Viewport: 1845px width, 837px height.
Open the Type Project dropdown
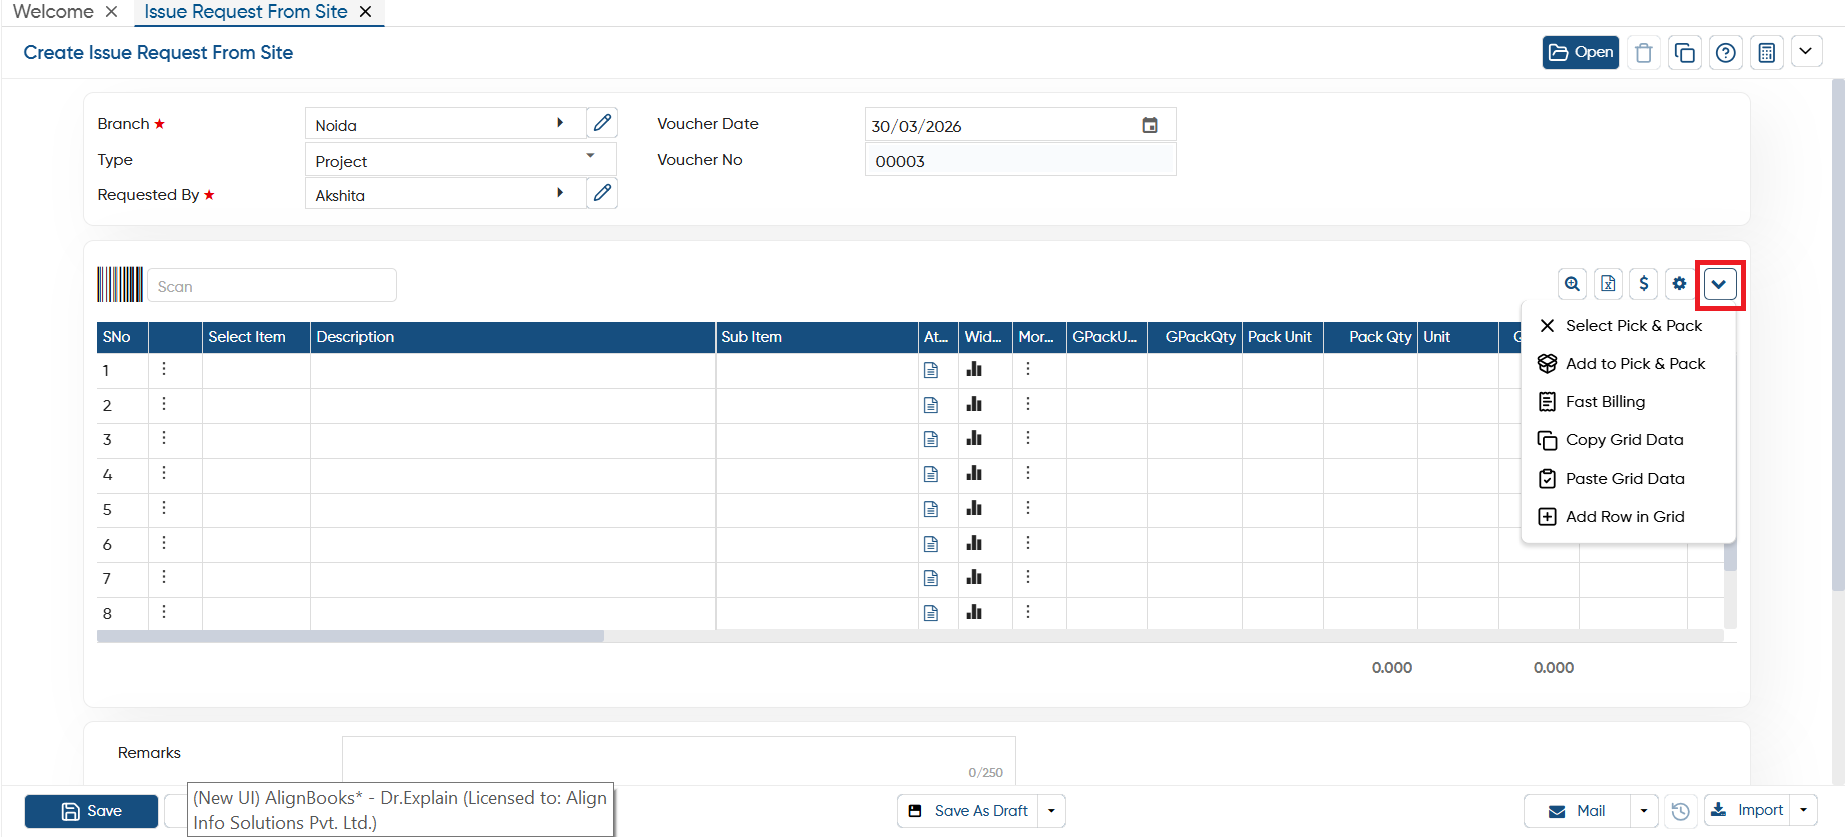590,156
